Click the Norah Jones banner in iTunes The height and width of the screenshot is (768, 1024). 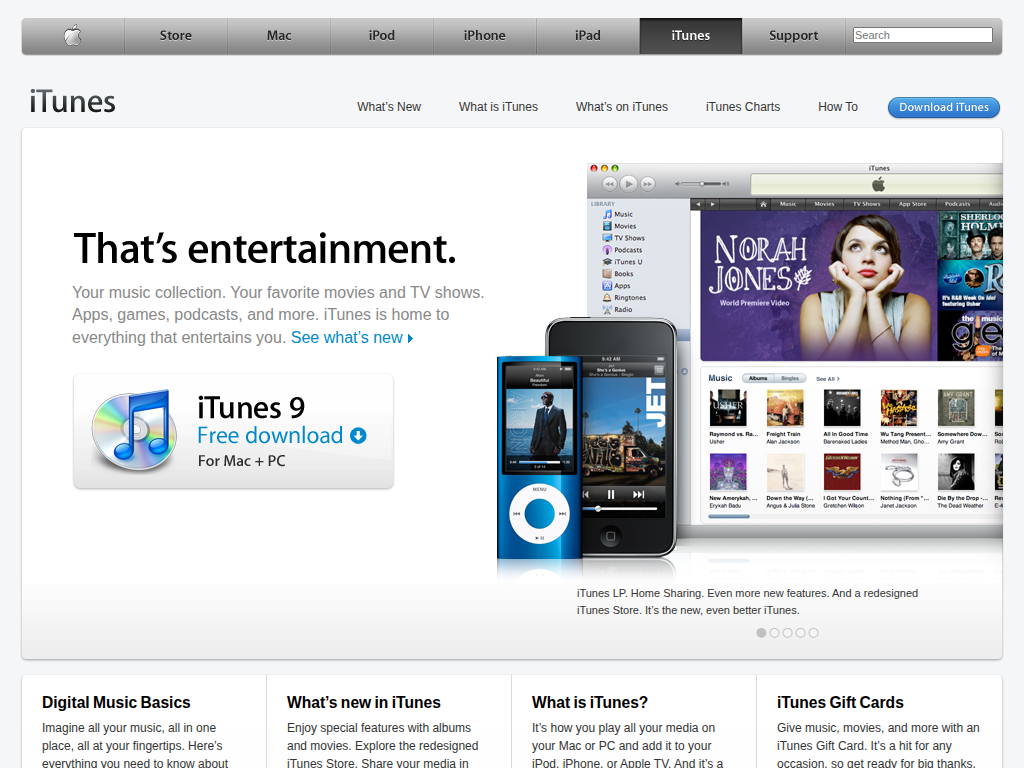(x=818, y=285)
